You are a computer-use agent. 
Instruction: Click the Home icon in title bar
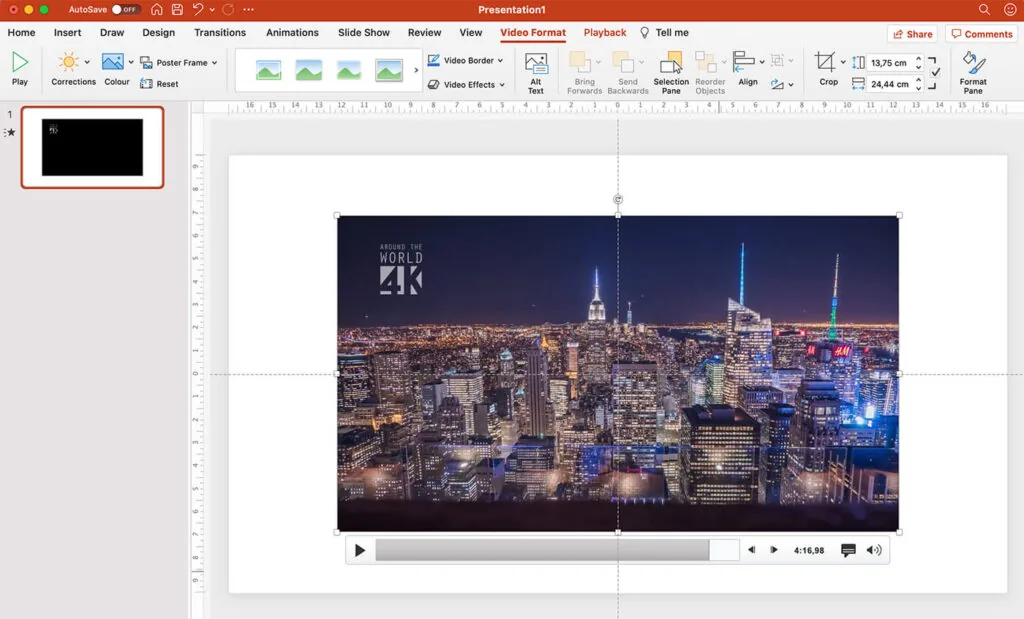pyautogui.click(x=157, y=10)
